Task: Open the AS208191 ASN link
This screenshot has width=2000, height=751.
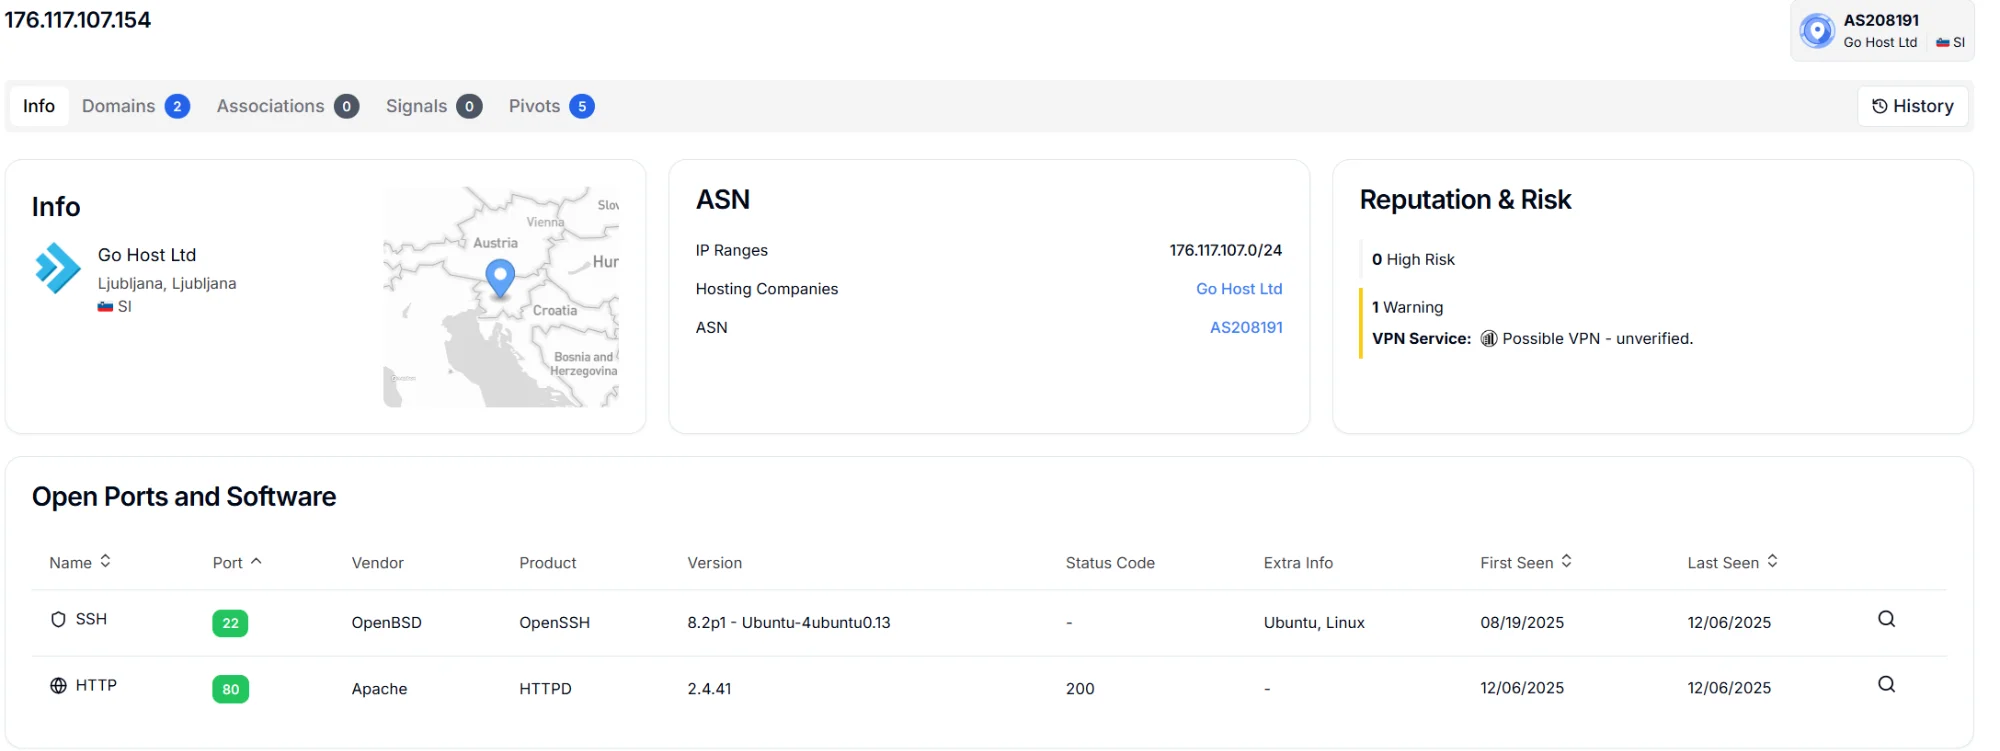Action: coord(1245,328)
